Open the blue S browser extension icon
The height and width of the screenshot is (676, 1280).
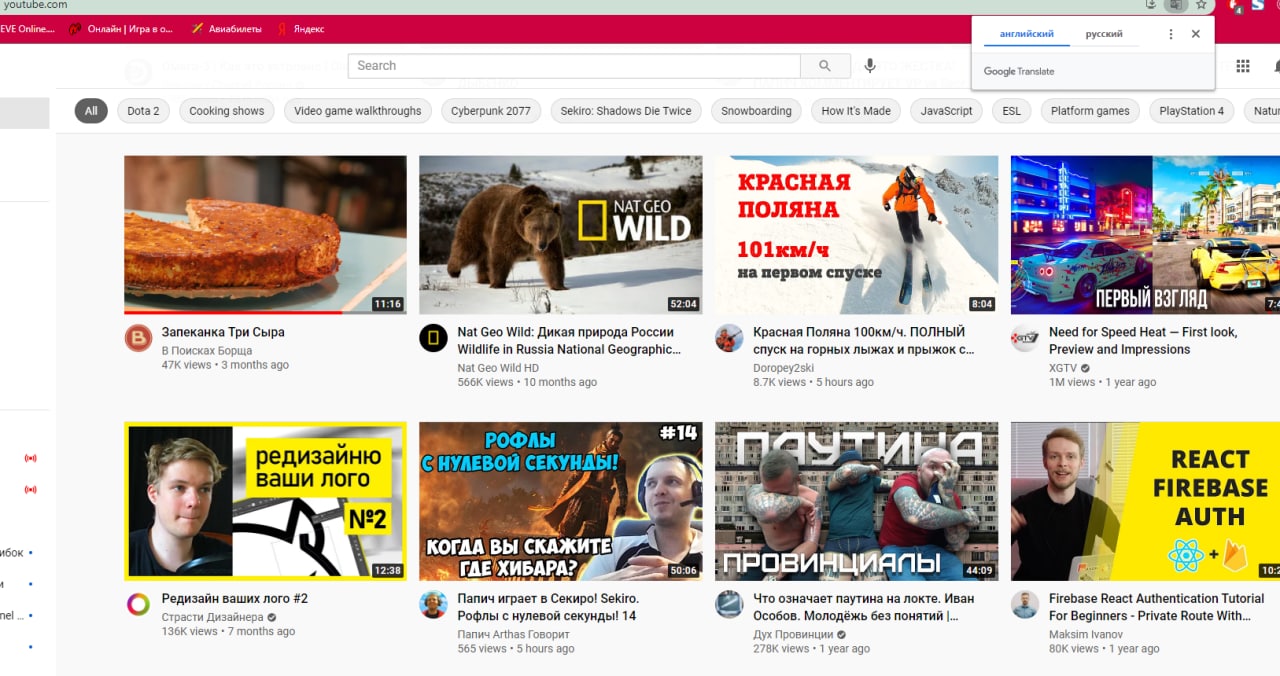pos(1258,5)
